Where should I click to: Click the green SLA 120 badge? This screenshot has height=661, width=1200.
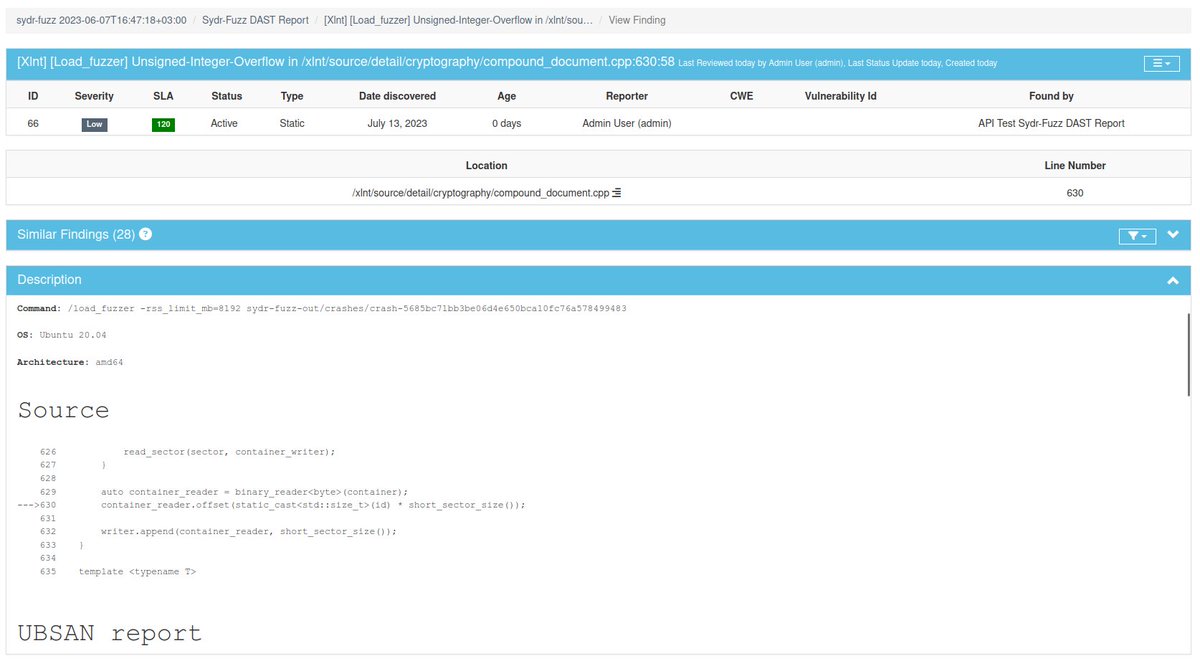[x=163, y=125]
